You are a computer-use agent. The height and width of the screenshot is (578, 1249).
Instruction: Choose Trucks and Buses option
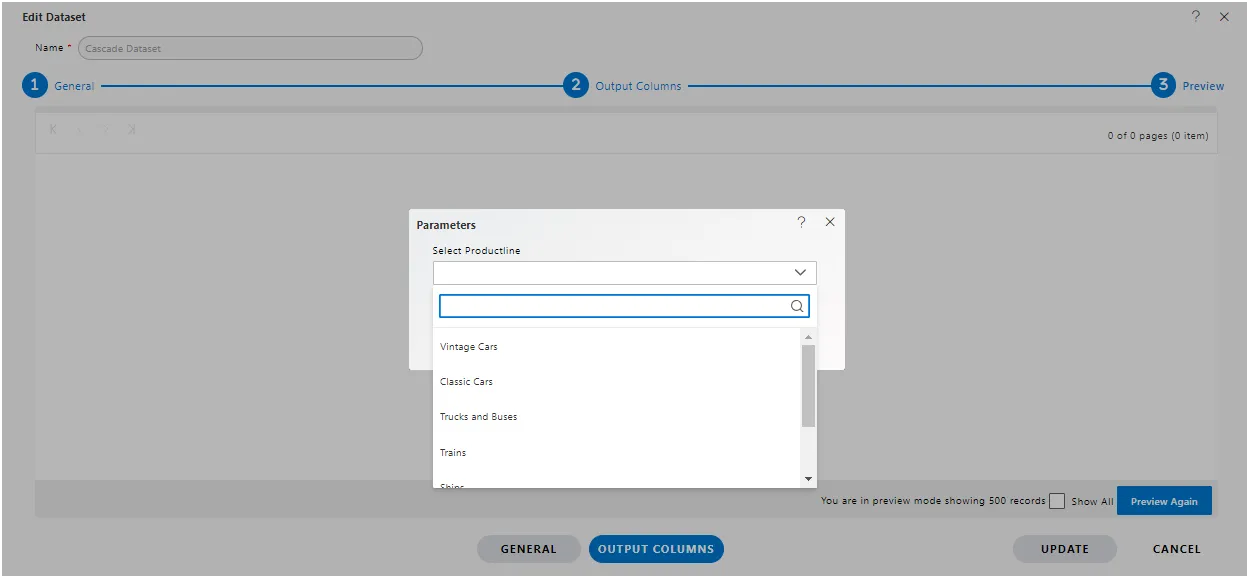pos(617,417)
